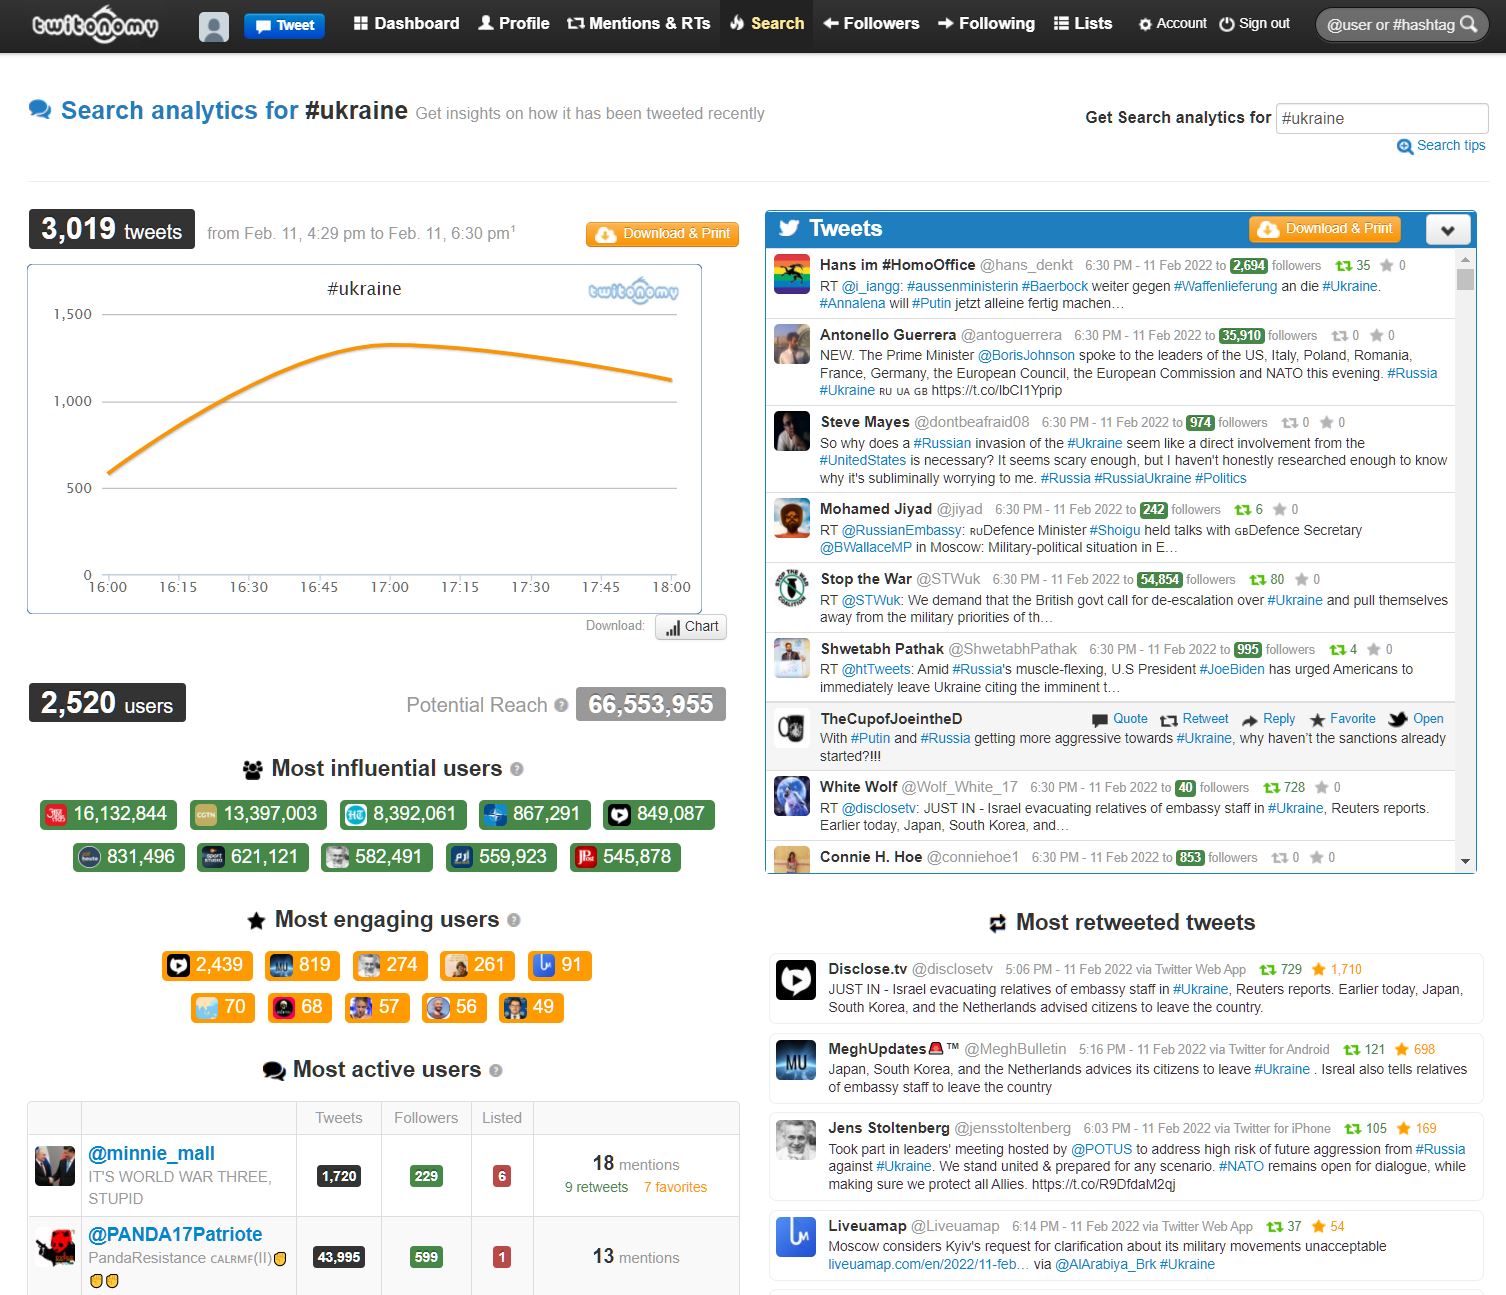The height and width of the screenshot is (1295, 1506).
Task: Select engaging user badge showing 56
Action: click(x=454, y=1007)
